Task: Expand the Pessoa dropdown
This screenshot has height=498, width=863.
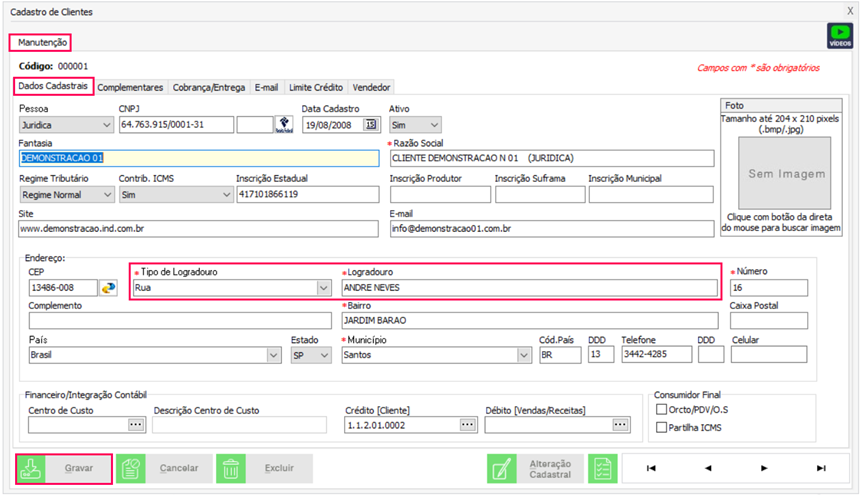Action: (107, 125)
